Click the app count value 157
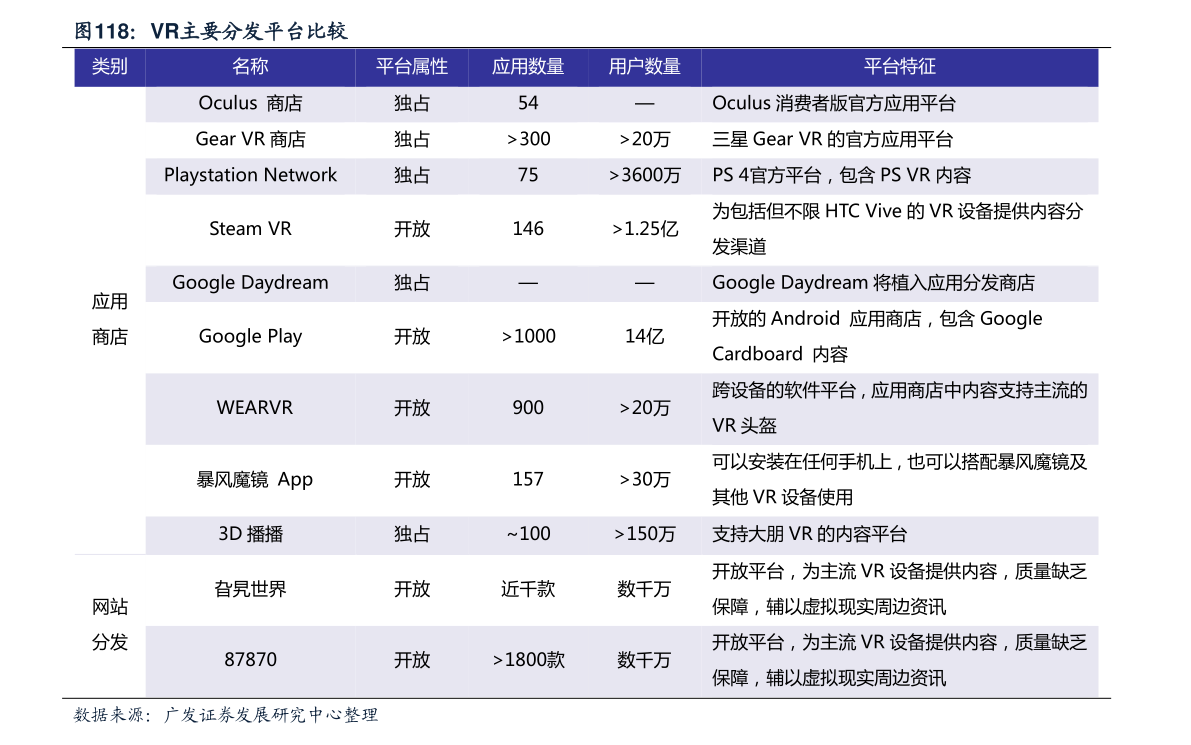The image size is (1191, 745). (528, 479)
